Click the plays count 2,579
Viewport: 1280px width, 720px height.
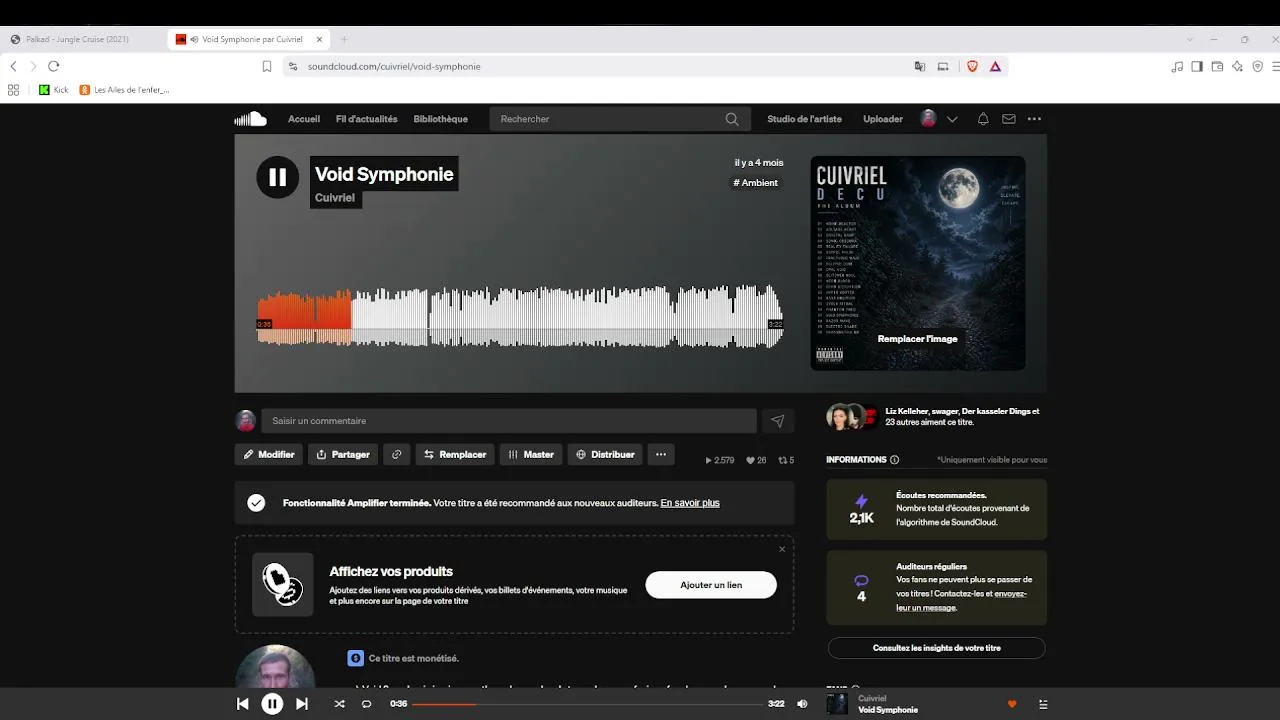pyautogui.click(x=720, y=460)
